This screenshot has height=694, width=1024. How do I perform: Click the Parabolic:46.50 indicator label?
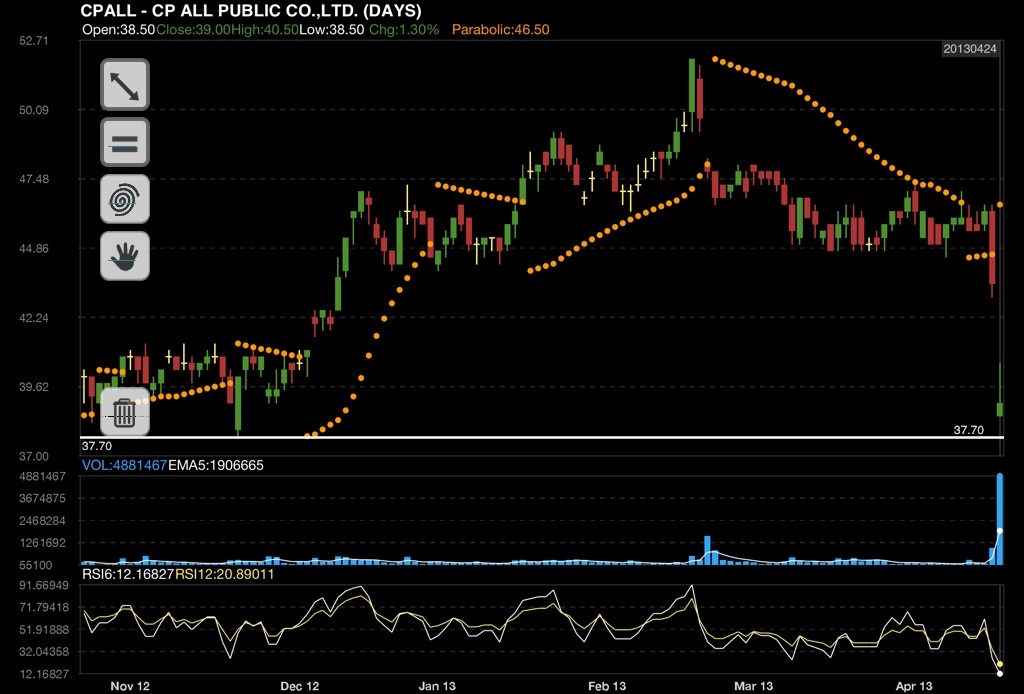pos(501,29)
